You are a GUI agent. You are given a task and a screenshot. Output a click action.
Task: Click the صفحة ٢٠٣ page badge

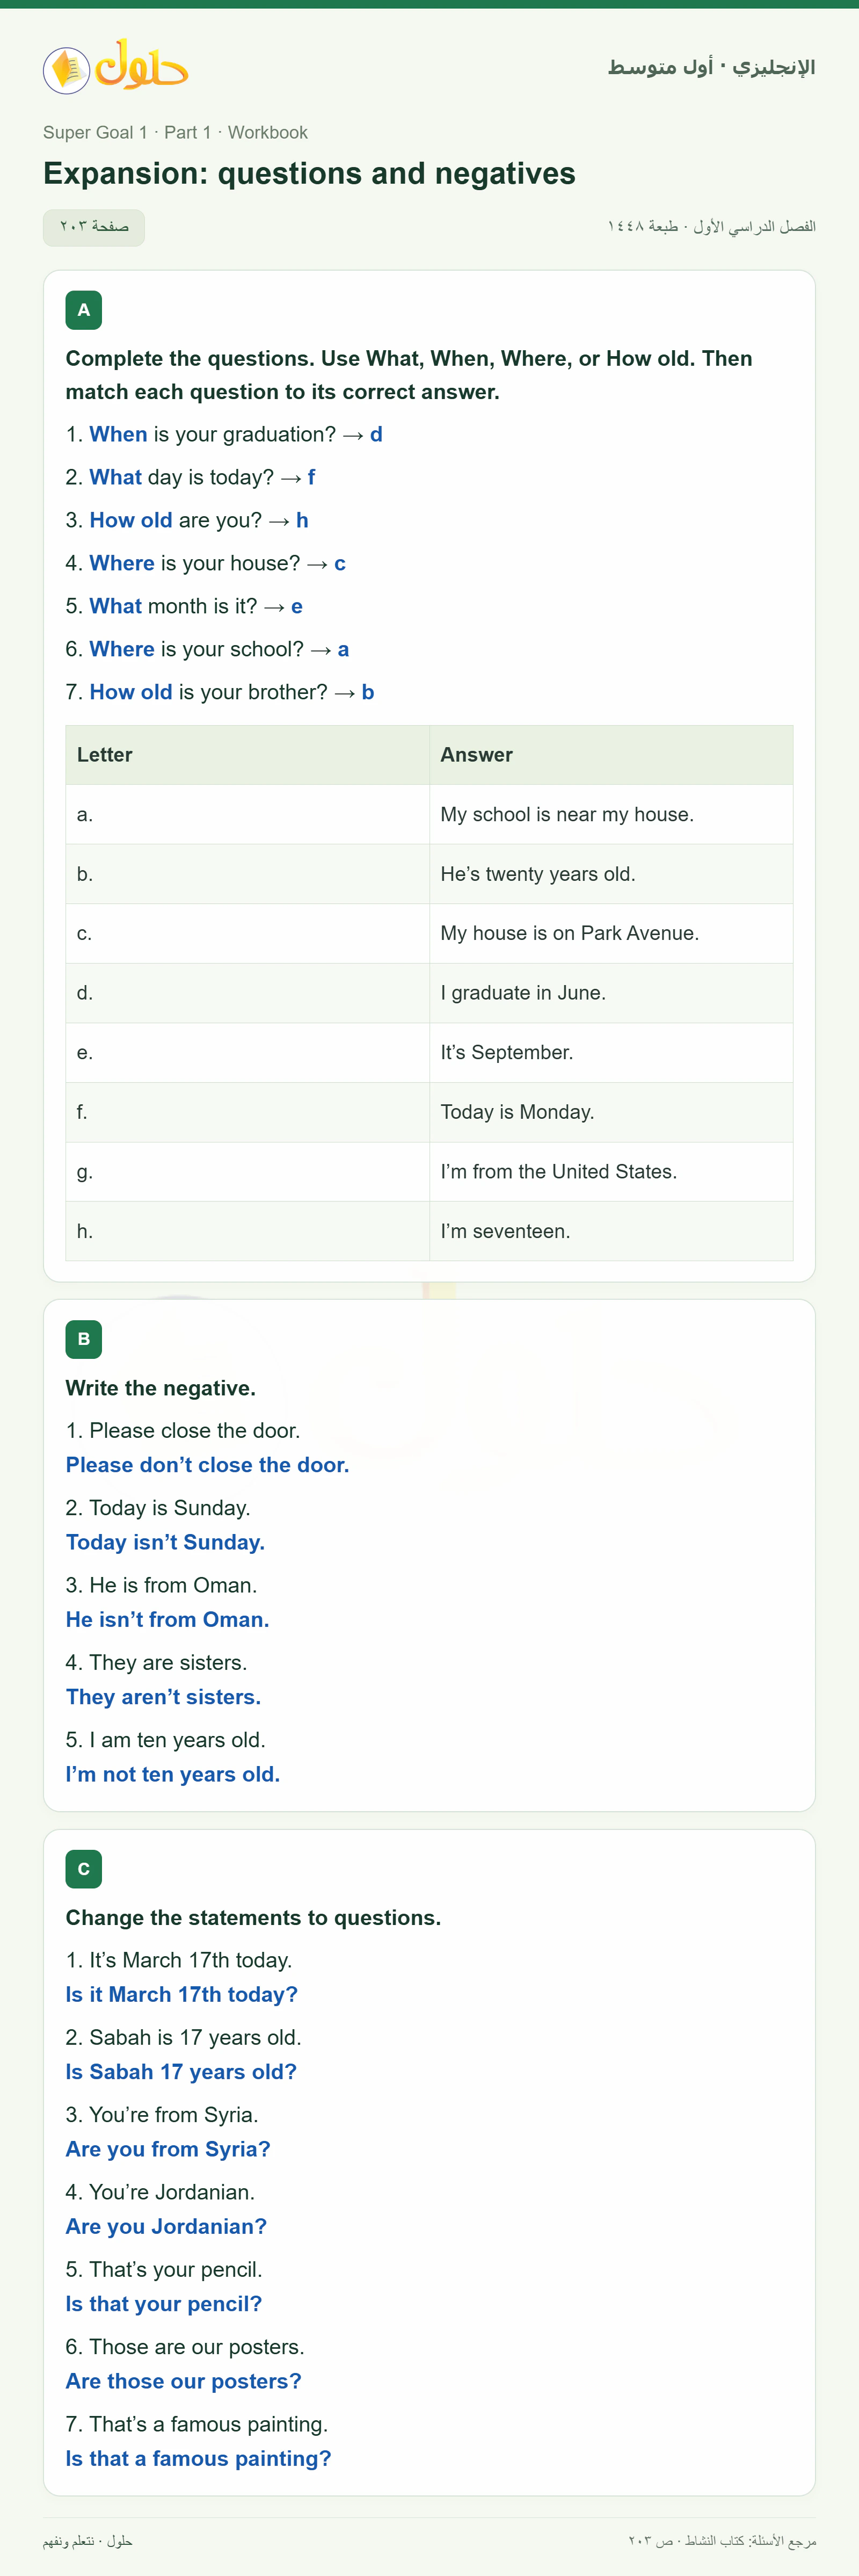click(x=94, y=227)
